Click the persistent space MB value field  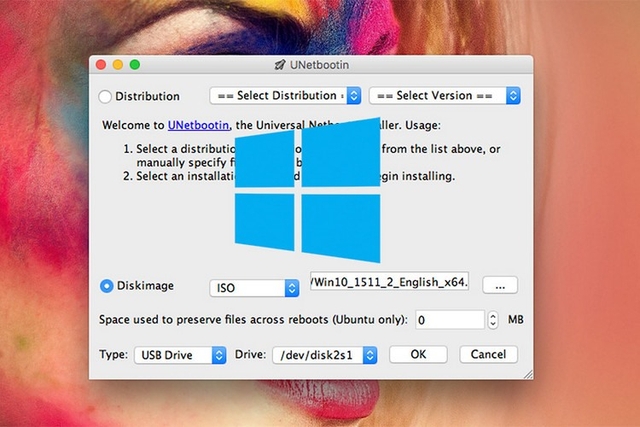pos(450,320)
